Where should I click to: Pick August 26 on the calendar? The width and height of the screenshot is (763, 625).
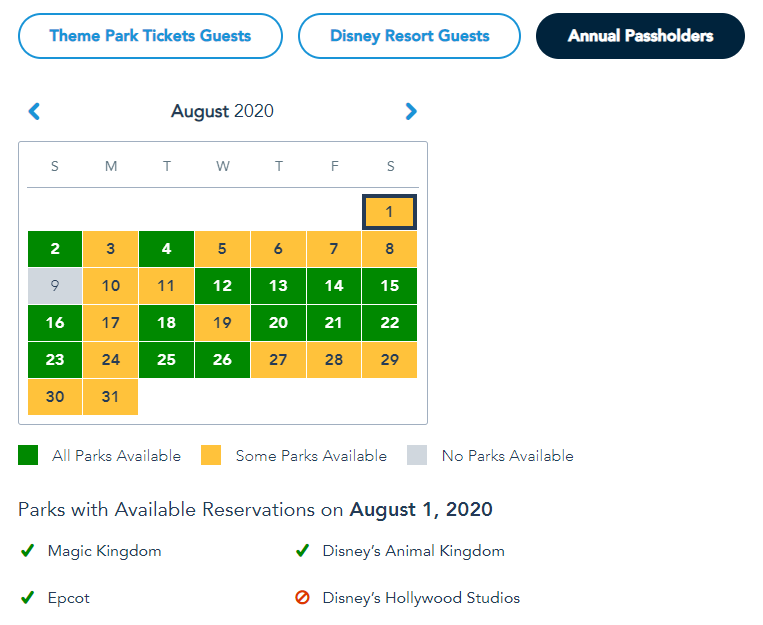(222, 360)
